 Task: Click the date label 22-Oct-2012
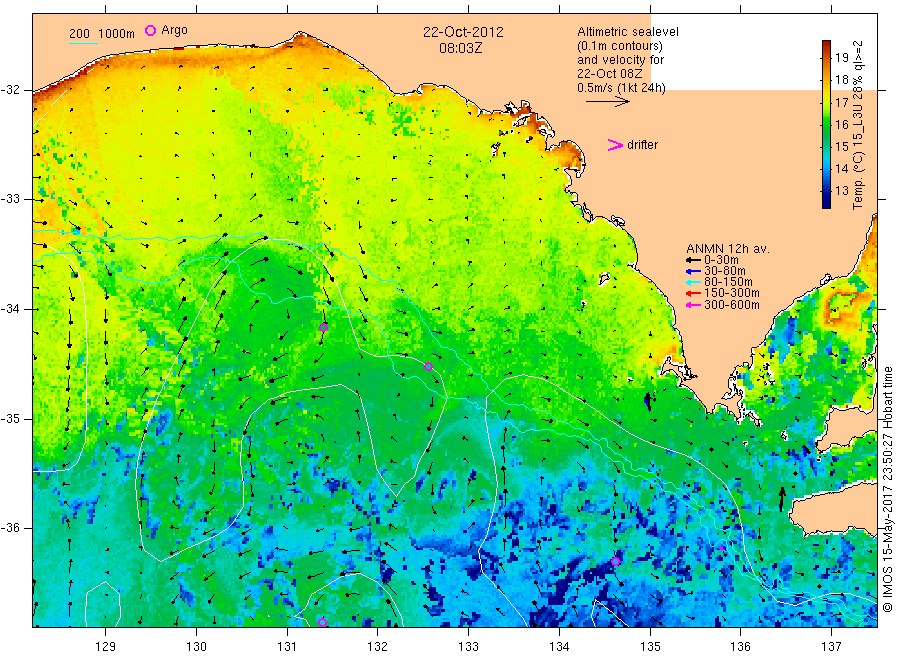coord(463,32)
